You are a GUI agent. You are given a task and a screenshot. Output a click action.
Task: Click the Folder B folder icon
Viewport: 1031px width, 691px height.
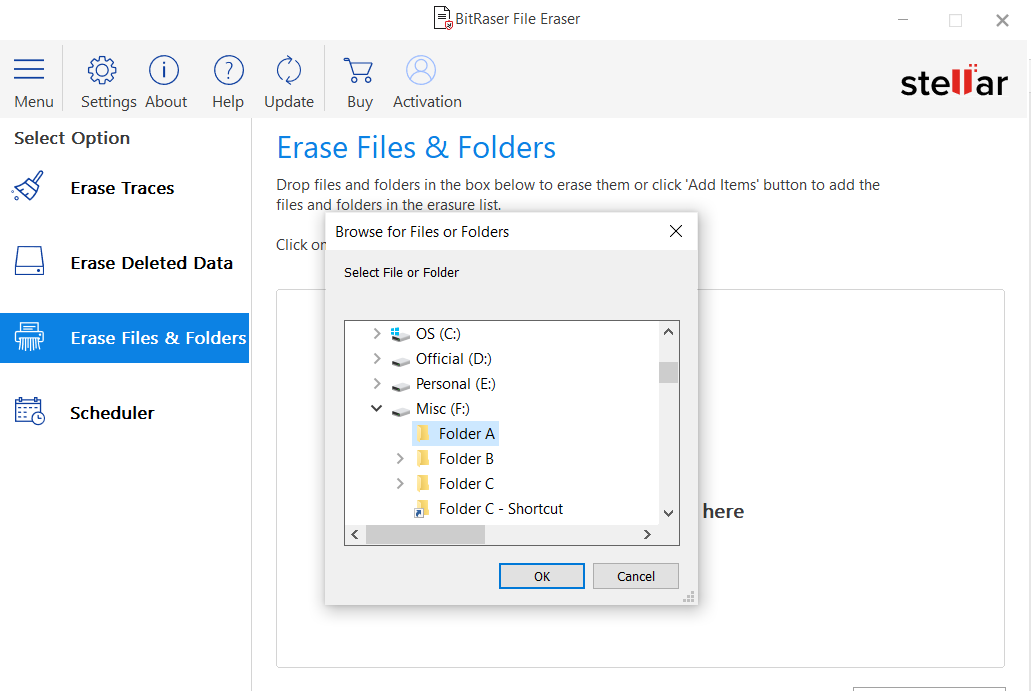(x=423, y=458)
